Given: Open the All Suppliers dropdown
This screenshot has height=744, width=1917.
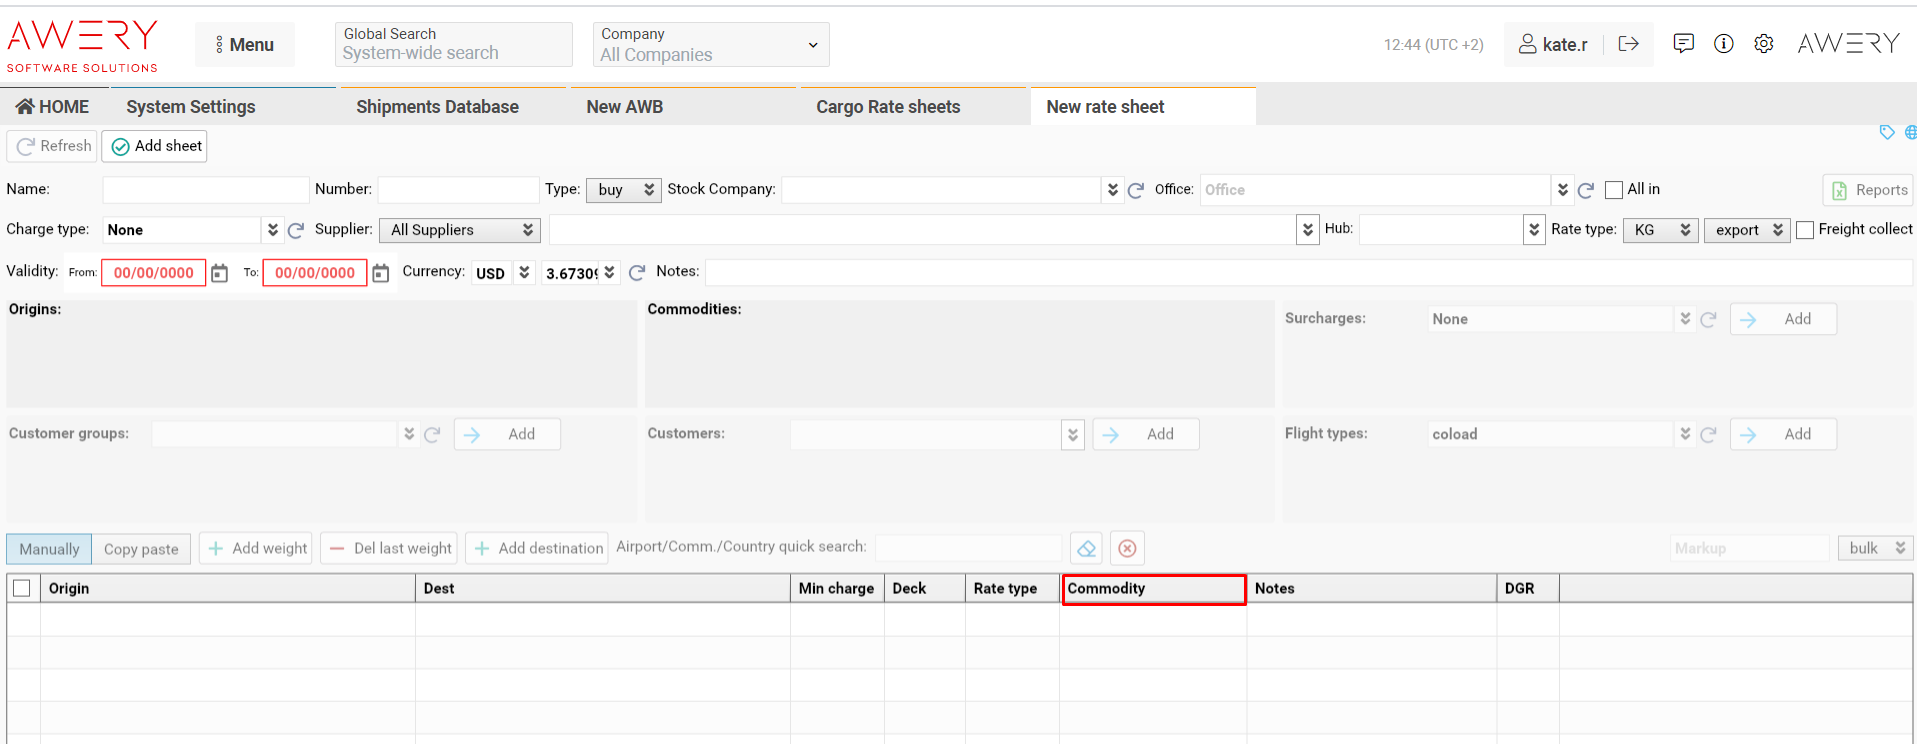Looking at the screenshot, I should 460,230.
